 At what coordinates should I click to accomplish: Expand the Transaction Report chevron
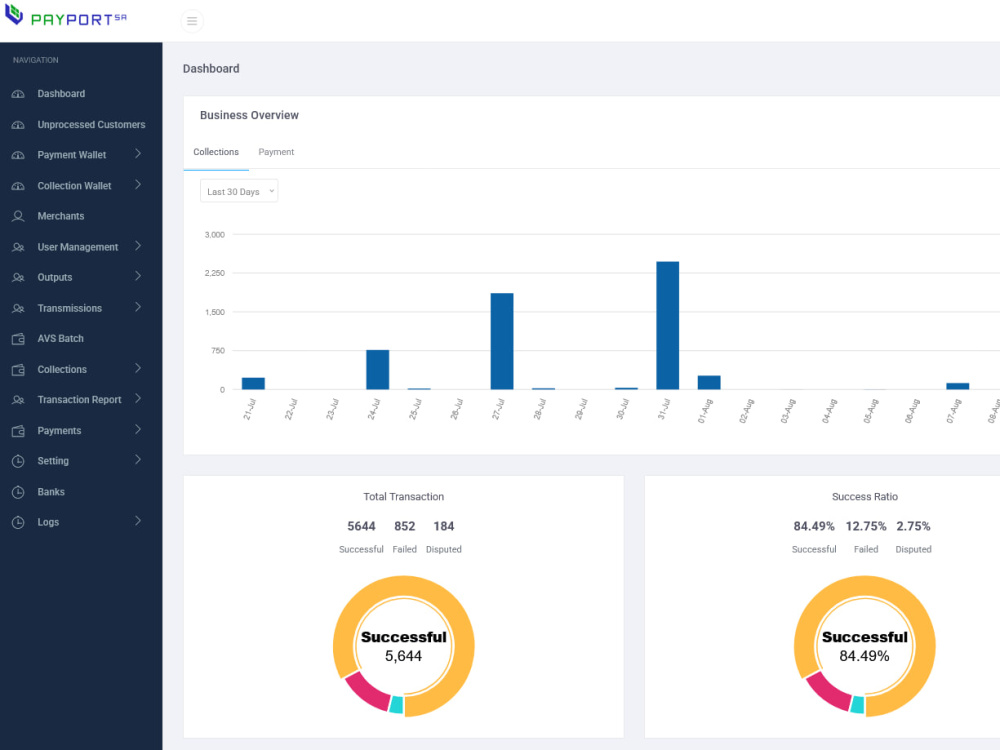pos(138,399)
